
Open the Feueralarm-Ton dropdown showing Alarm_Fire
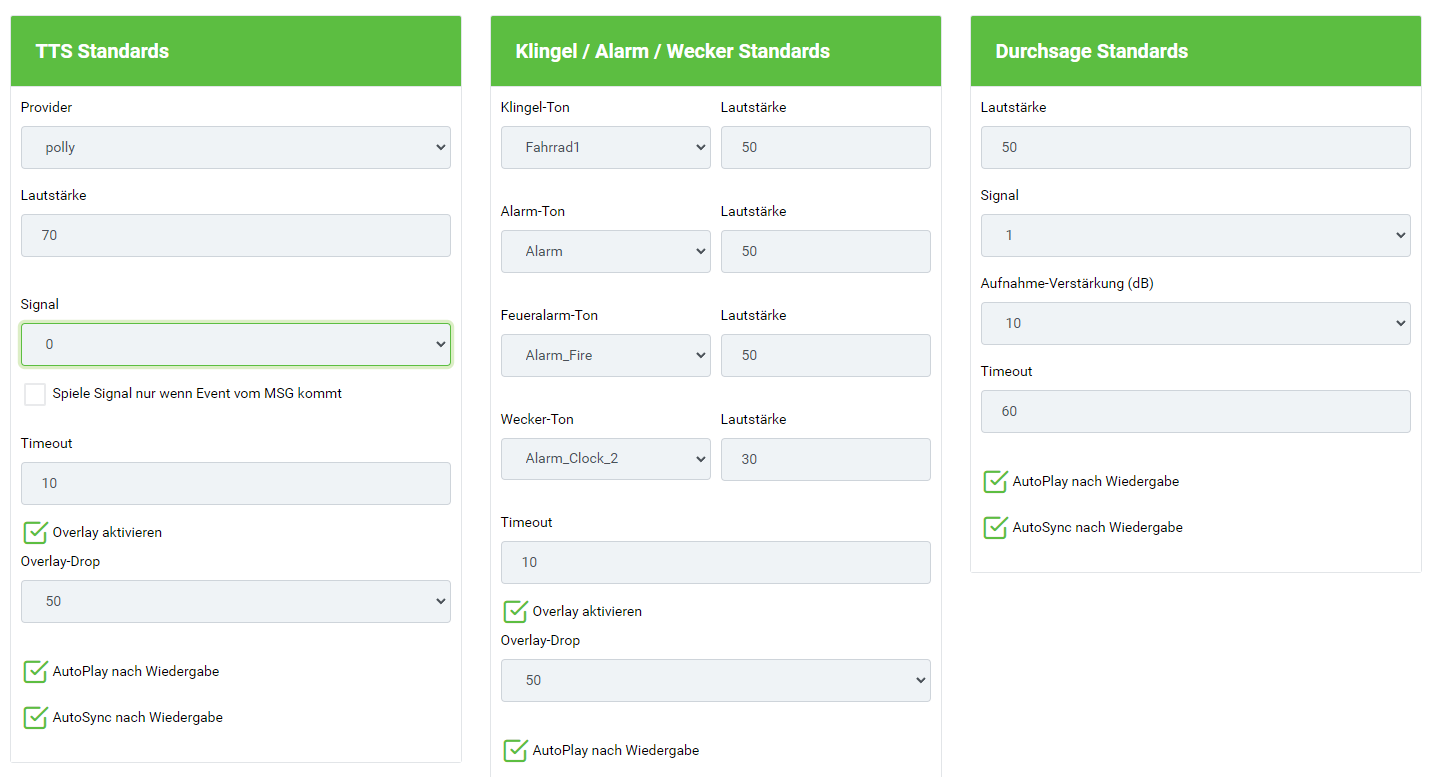tap(605, 355)
